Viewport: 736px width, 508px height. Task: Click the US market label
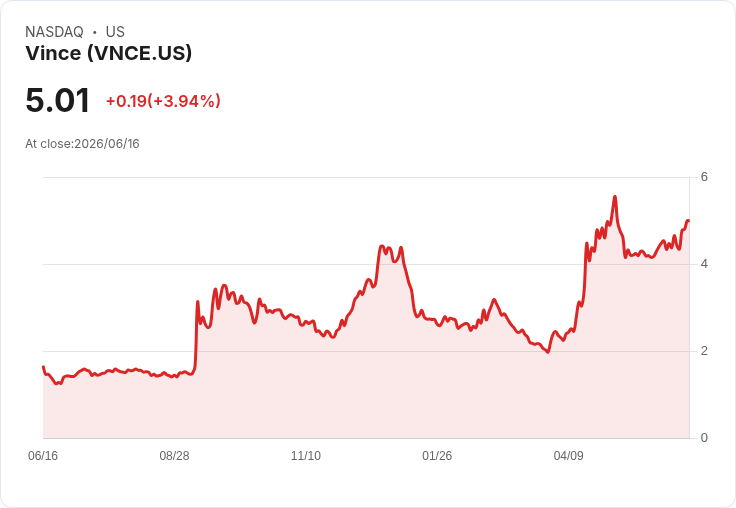click(x=115, y=32)
